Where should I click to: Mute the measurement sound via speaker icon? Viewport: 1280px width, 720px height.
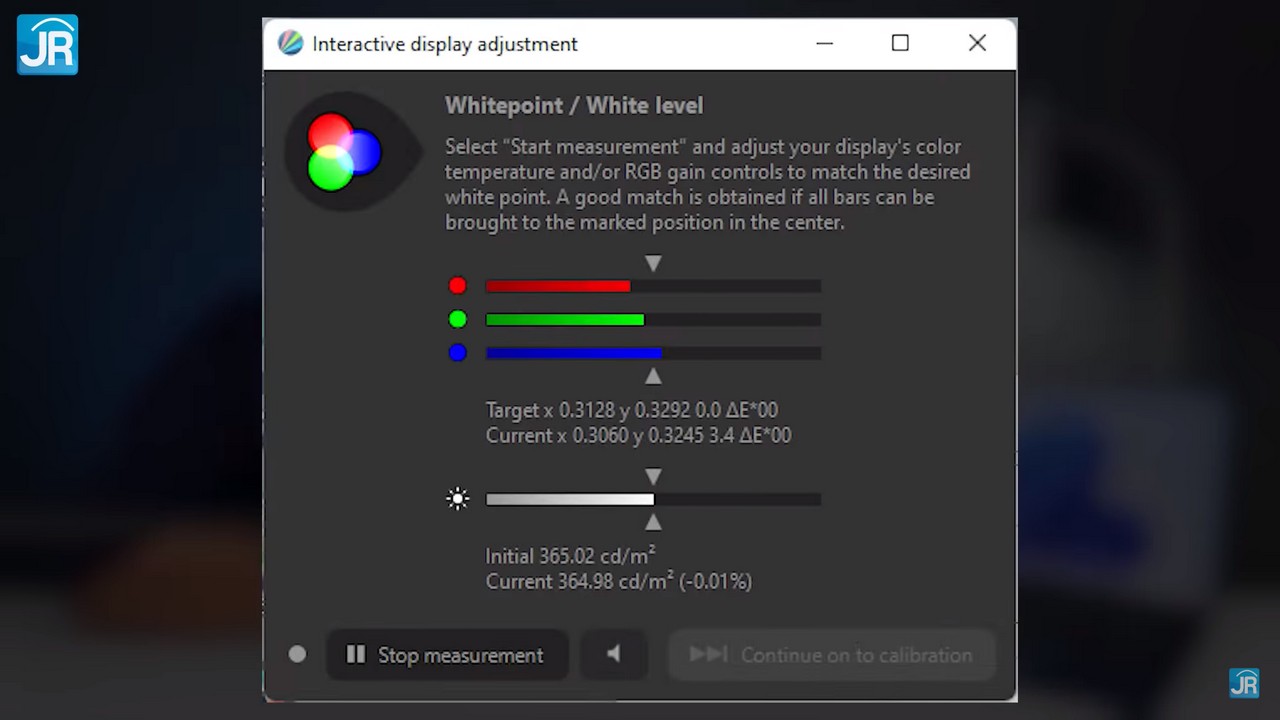(x=614, y=655)
